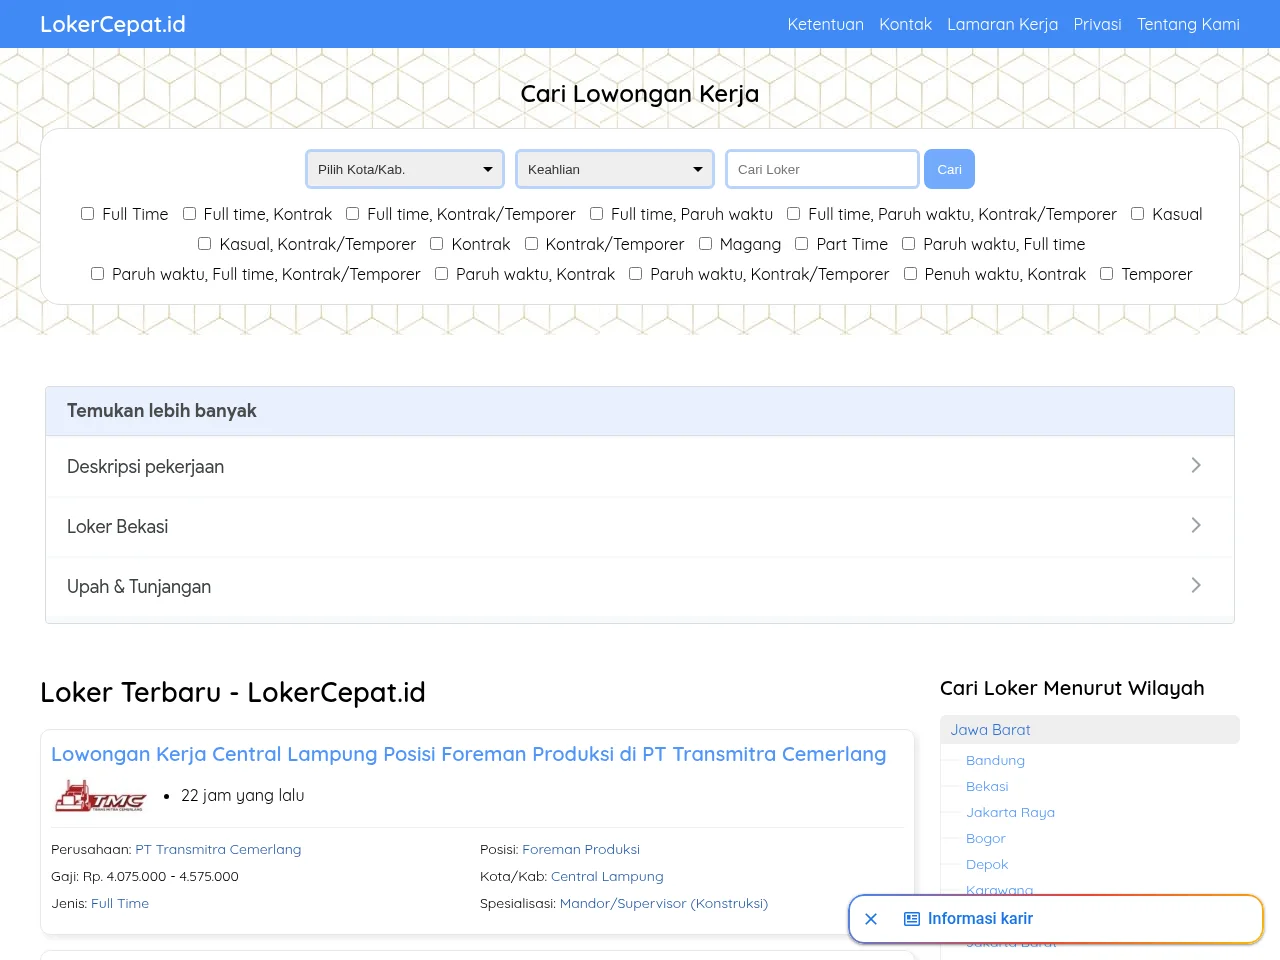Expand the Loker Bekasi row chevron

tap(1196, 525)
